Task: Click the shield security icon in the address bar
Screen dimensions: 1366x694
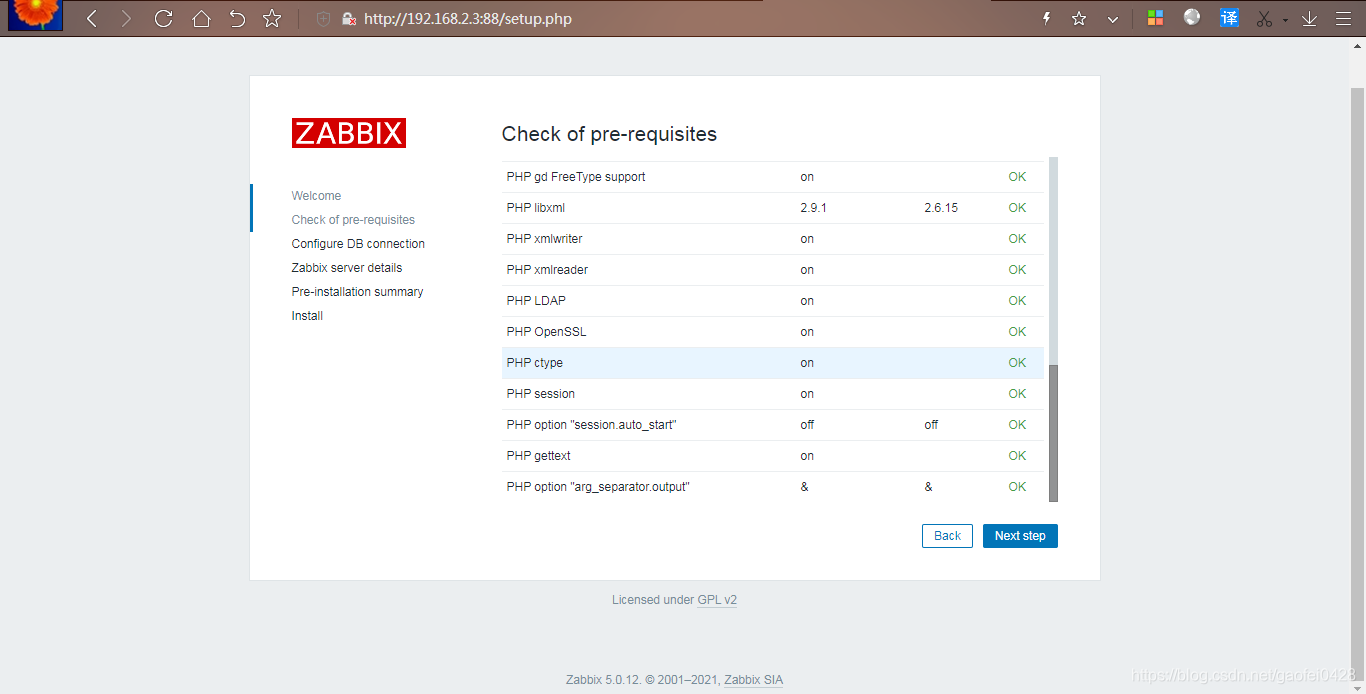Action: point(323,18)
